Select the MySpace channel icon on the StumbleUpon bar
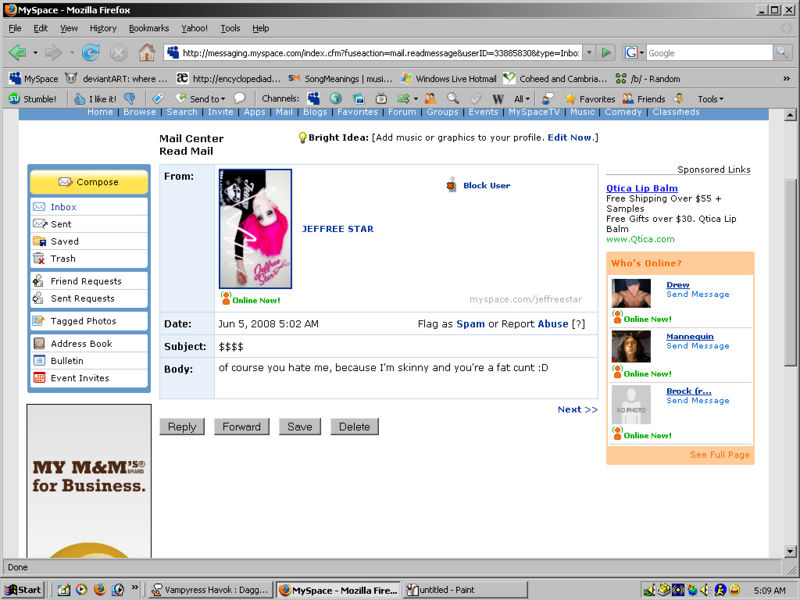The width and height of the screenshot is (800, 600). click(313, 98)
